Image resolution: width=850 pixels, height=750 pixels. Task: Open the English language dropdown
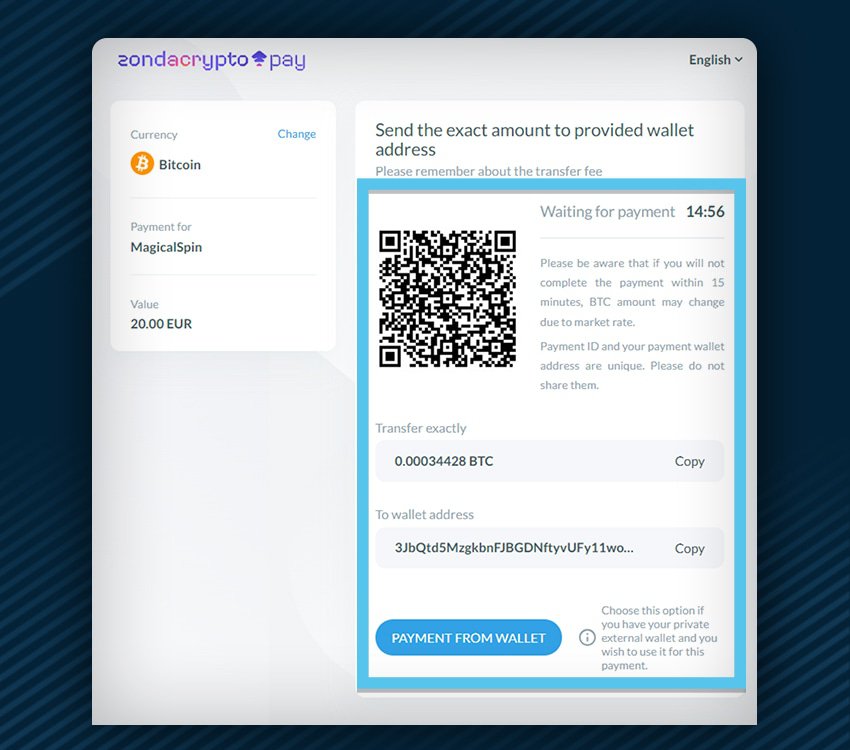point(716,60)
